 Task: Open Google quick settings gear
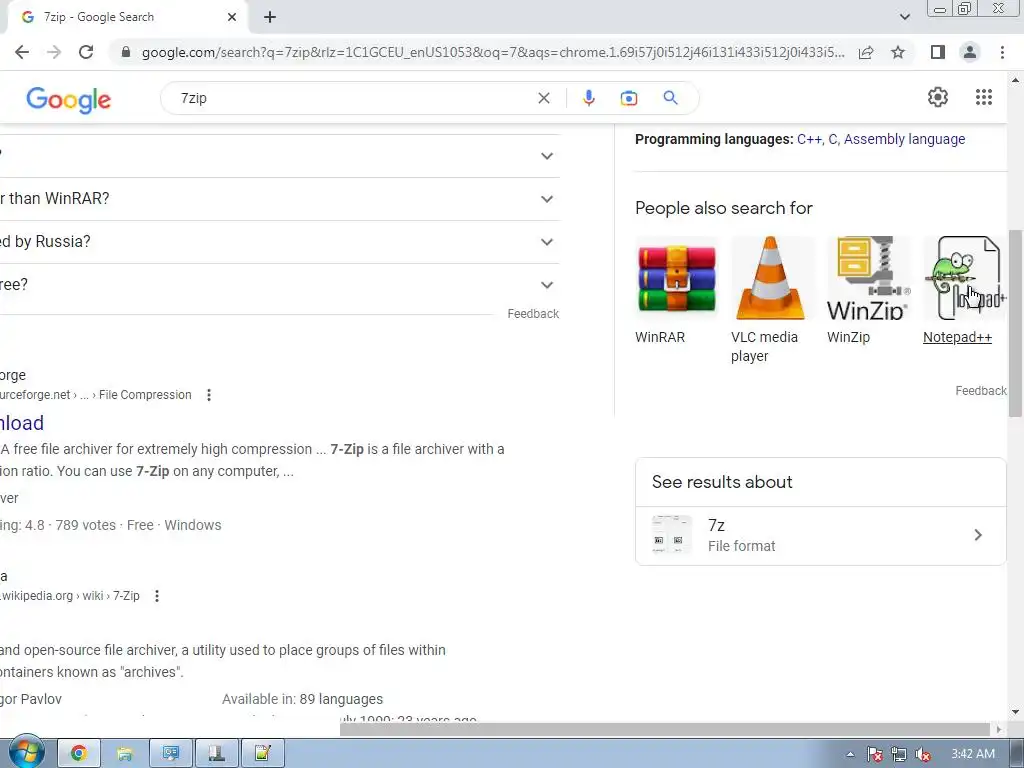pyautogui.click(x=938, y=97)
